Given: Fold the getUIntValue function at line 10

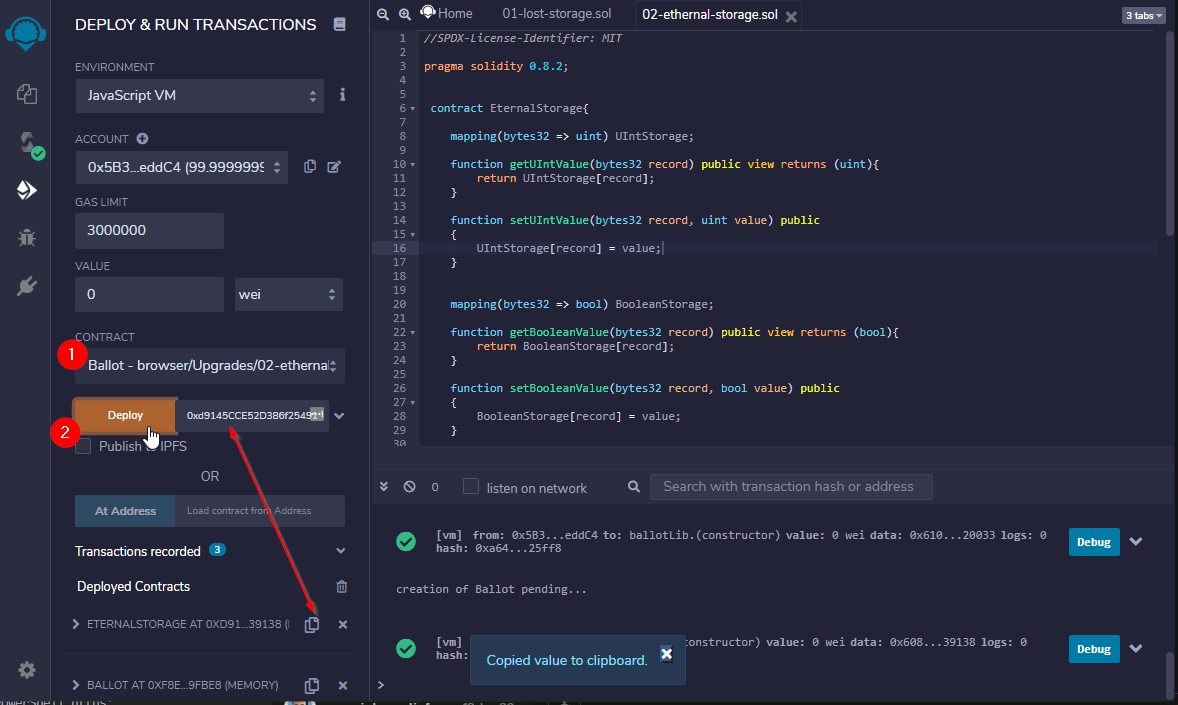Looking at the screenshot, I should pyautogui.click(x=412, y=165).
